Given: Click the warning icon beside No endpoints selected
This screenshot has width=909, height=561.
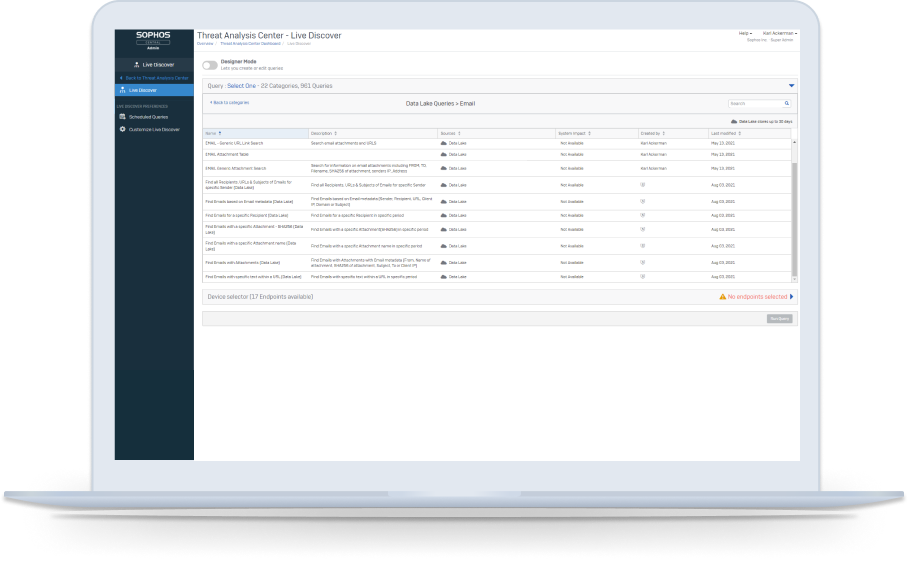Looking at the screenshot, I should [722, 297].
